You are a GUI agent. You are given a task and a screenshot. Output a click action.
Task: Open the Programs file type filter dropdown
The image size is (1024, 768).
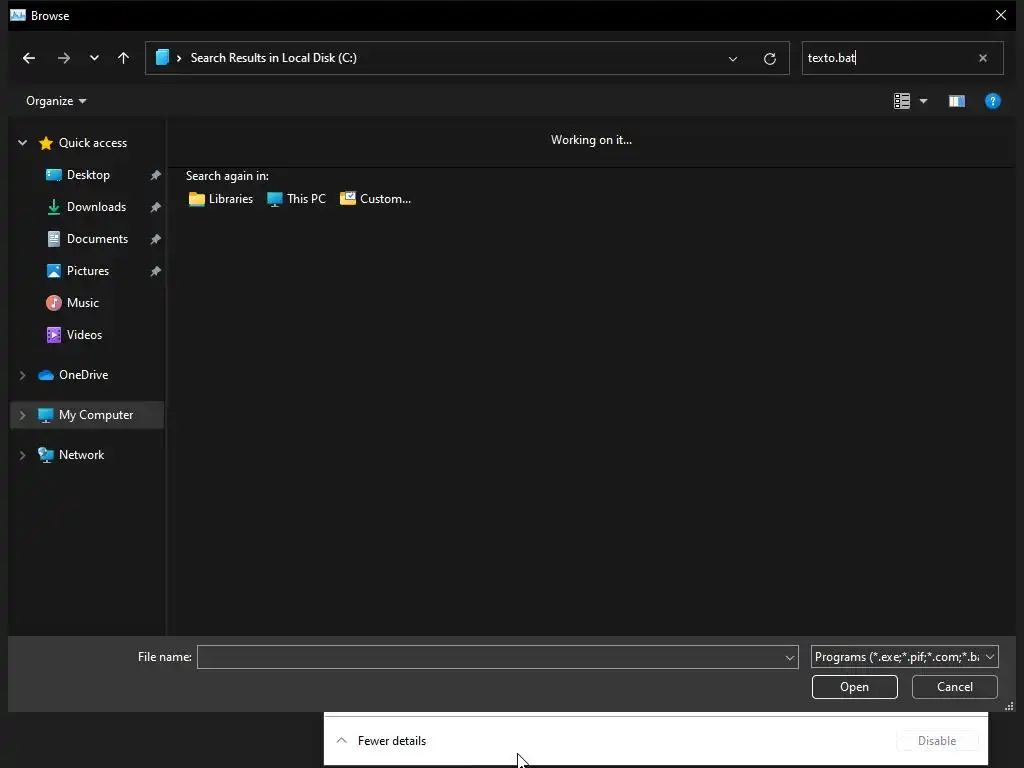coord(904,657)
